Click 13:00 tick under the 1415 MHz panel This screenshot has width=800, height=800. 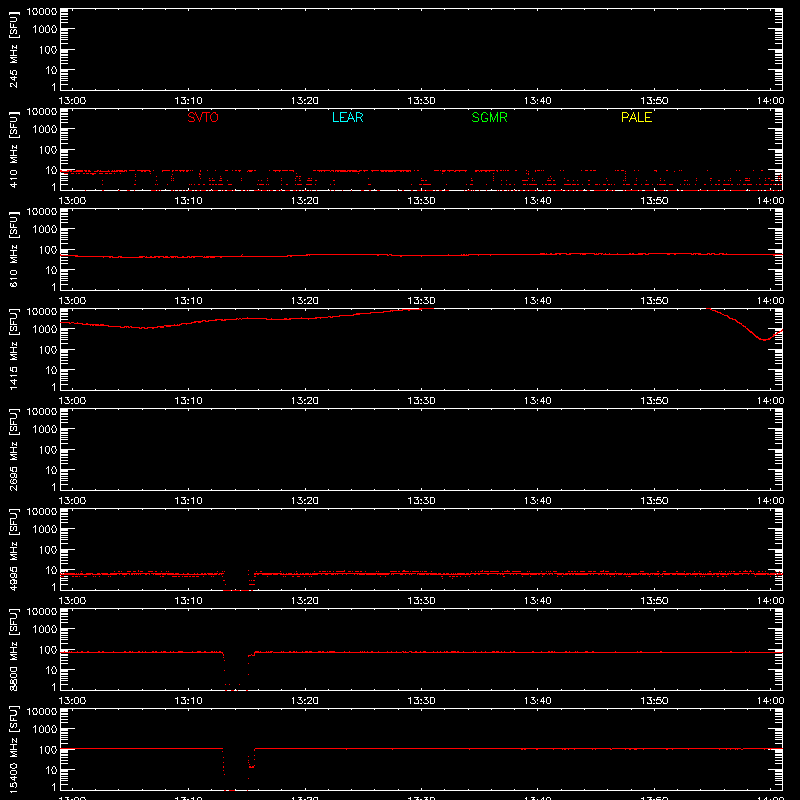point(72,401)
